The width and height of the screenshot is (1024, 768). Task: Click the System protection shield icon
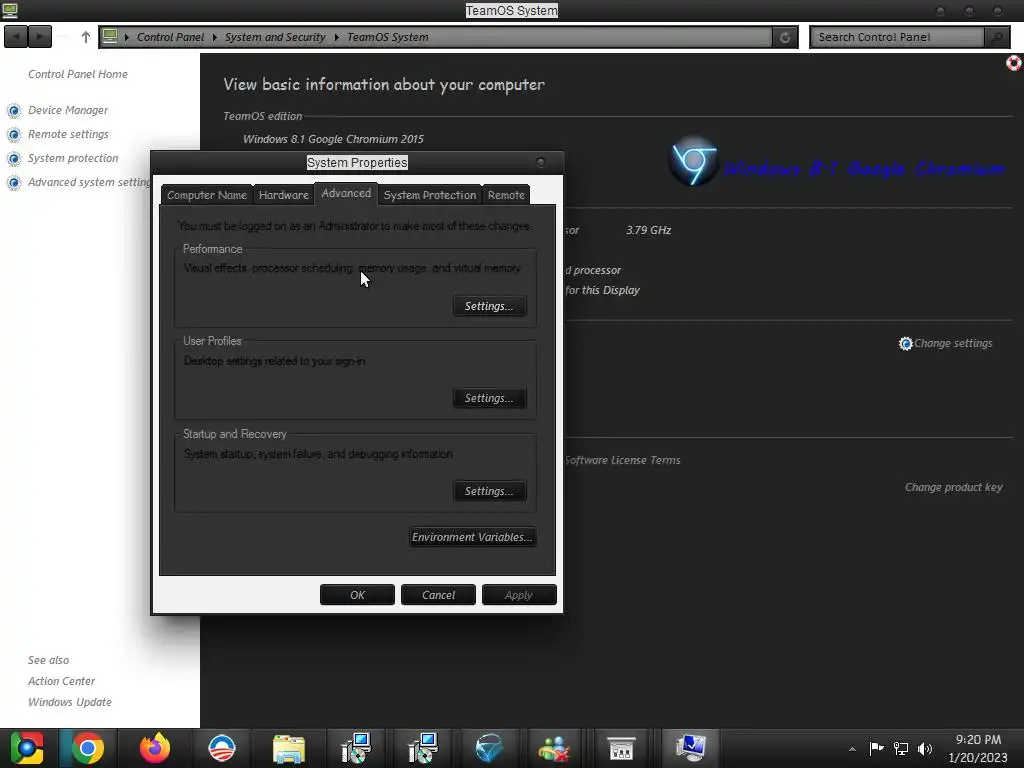[x=14, y=159]
